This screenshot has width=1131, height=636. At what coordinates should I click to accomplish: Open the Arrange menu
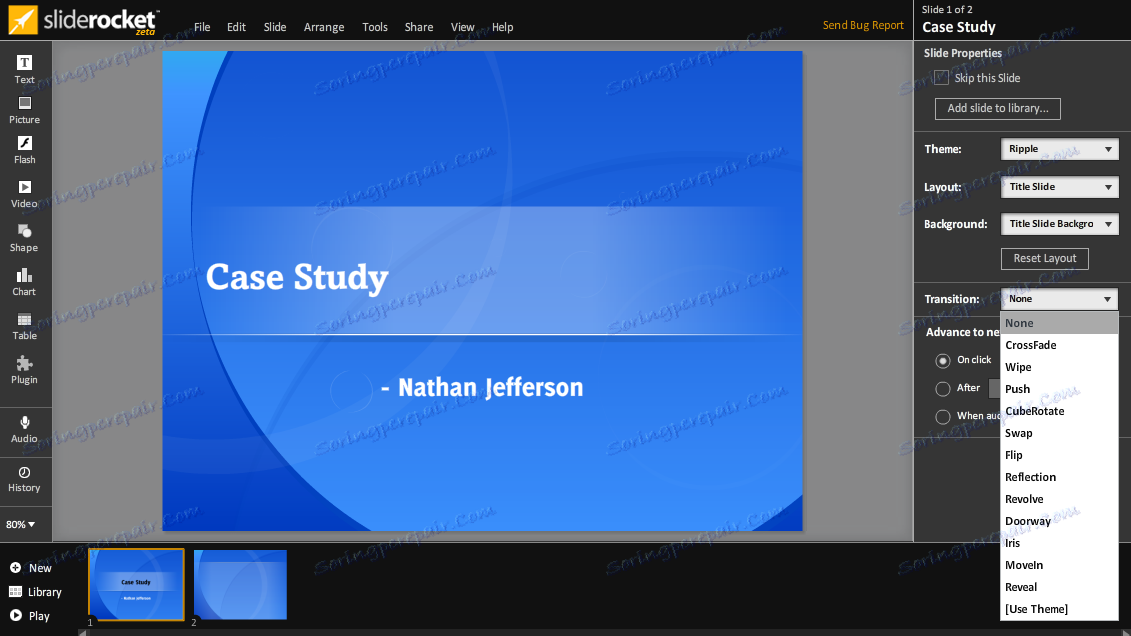pos(324,27)
